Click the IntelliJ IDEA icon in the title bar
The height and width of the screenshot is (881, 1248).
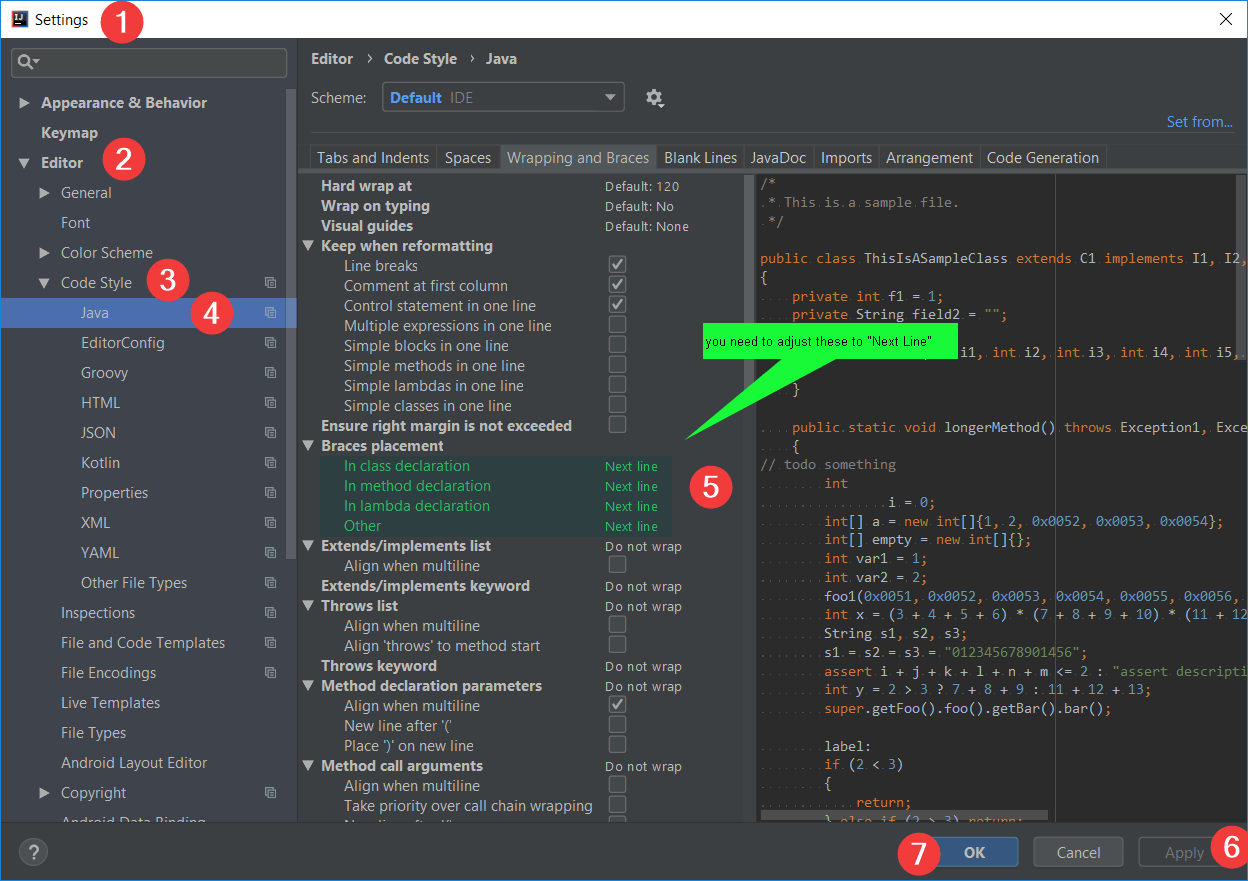[x=19, y=18]
